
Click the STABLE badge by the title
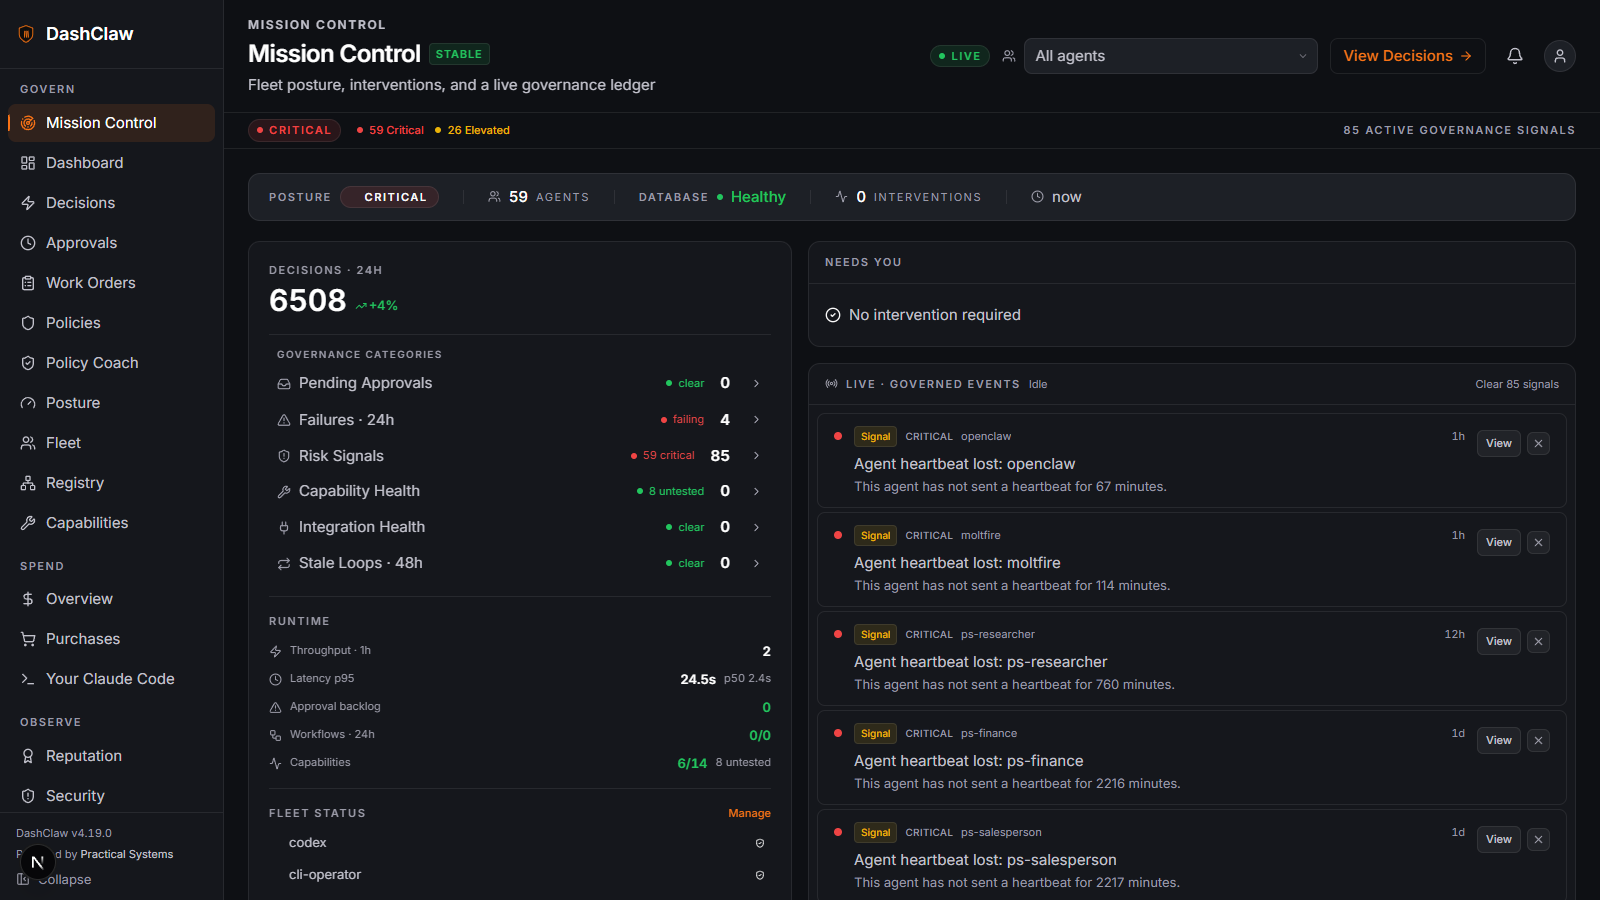click(x=459, y=54)
